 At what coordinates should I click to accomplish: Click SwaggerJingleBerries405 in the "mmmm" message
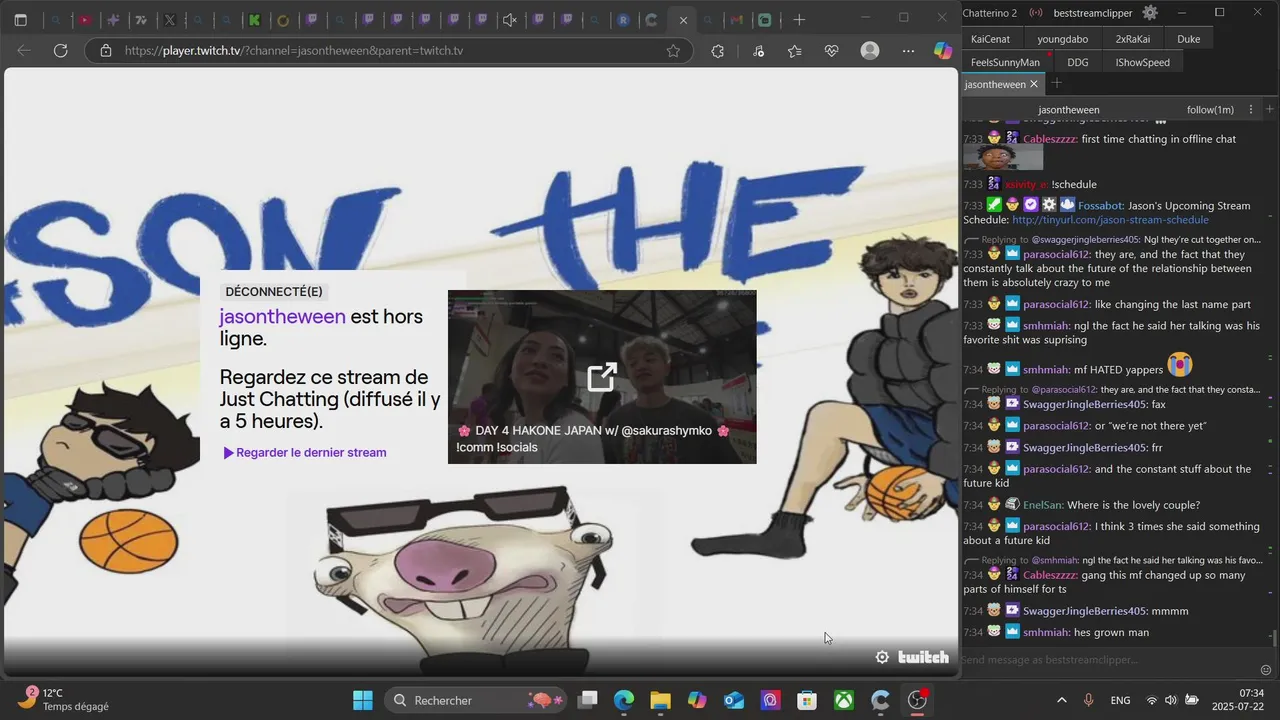pyautogui.click(x=1085, y=611)
